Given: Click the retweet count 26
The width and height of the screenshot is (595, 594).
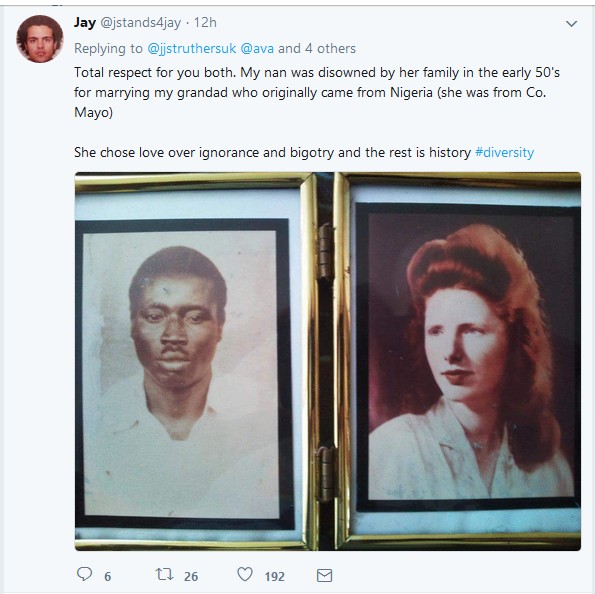Looking at the screenshot, I should 191,577.
